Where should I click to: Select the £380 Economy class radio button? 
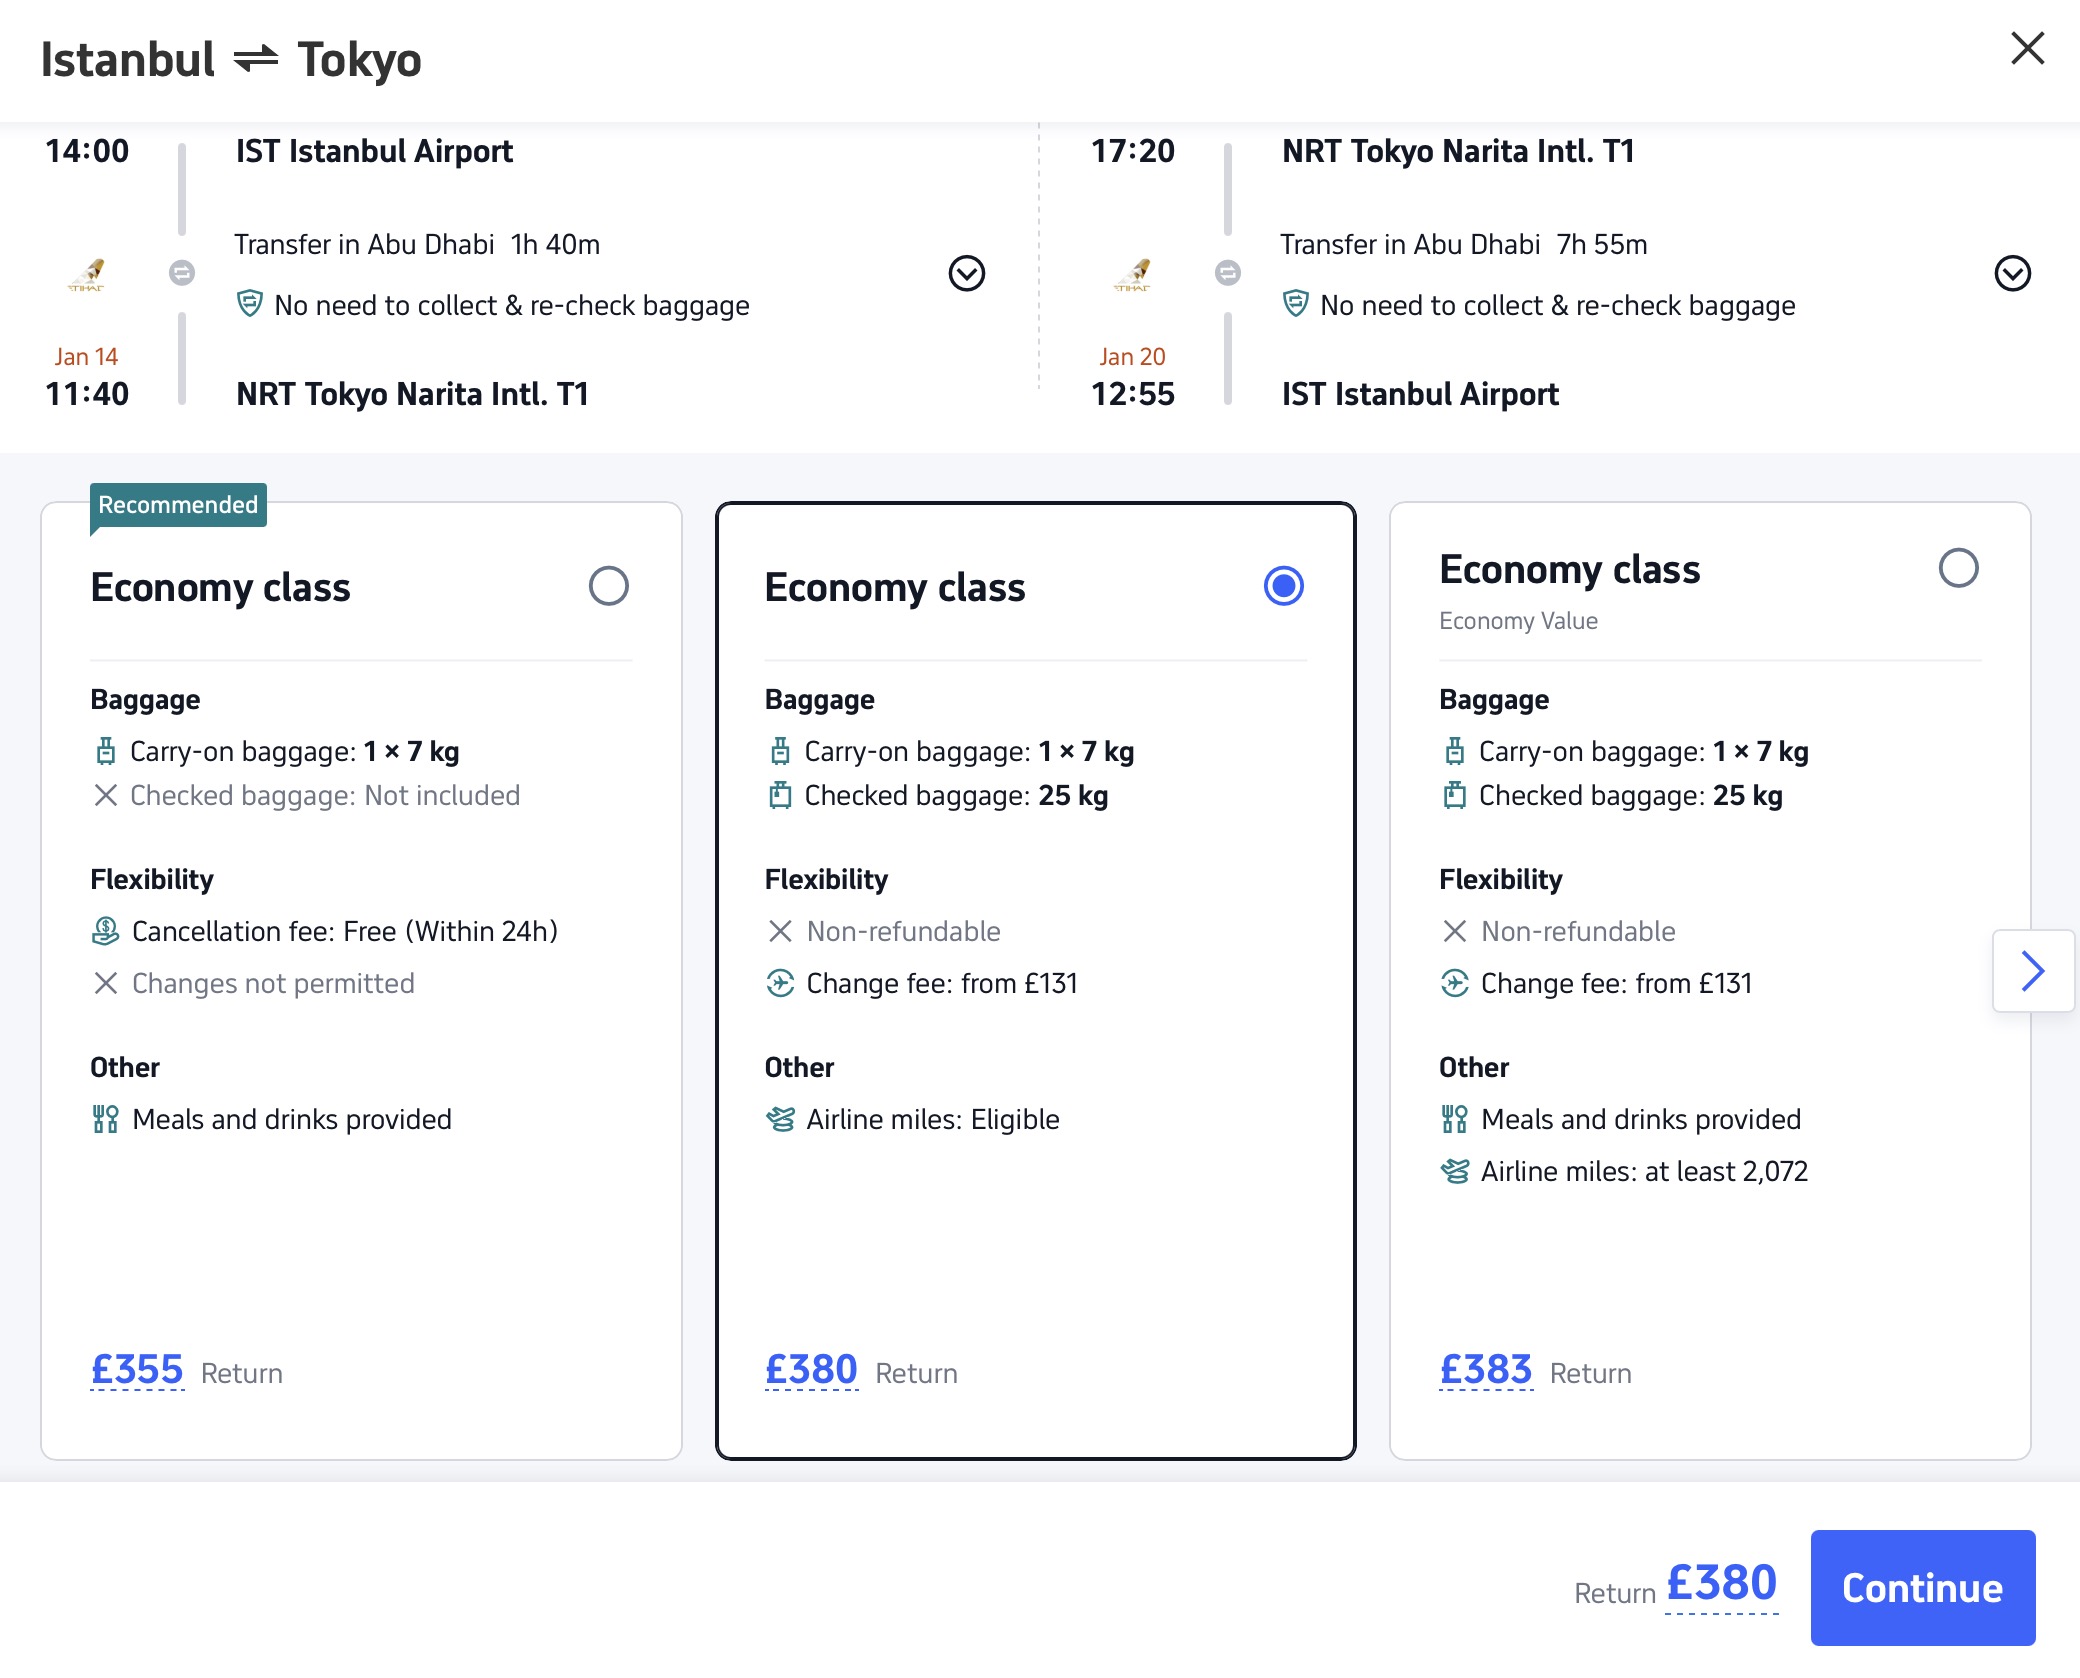(1283, 586)
